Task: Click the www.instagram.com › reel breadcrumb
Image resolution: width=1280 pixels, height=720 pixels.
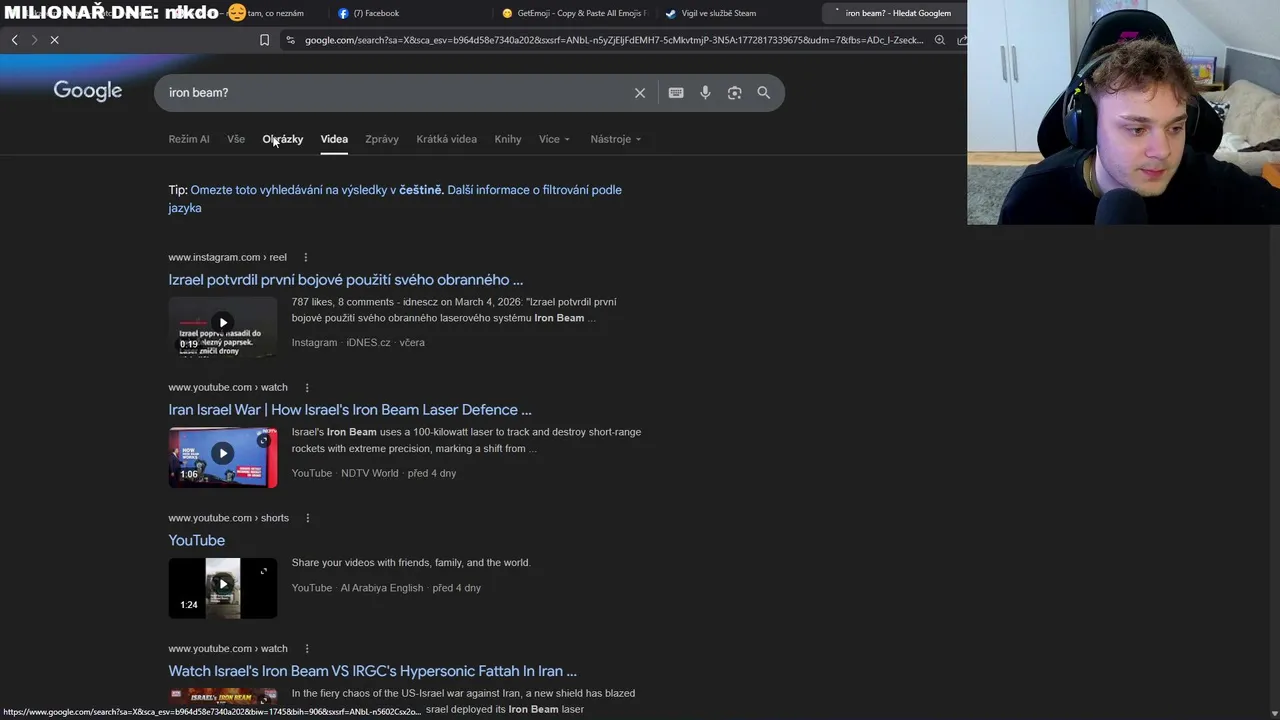Action: tap(227, 257)
